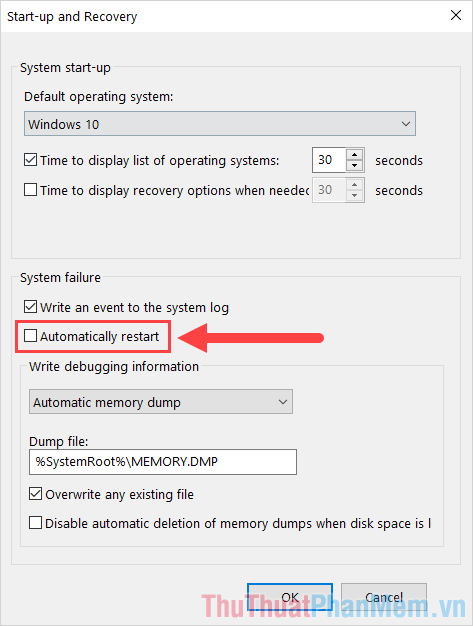The height and width of the screenshot is (626, 473).
Task: Check the Automatically restart checkbox
Action: click(31, 336)
